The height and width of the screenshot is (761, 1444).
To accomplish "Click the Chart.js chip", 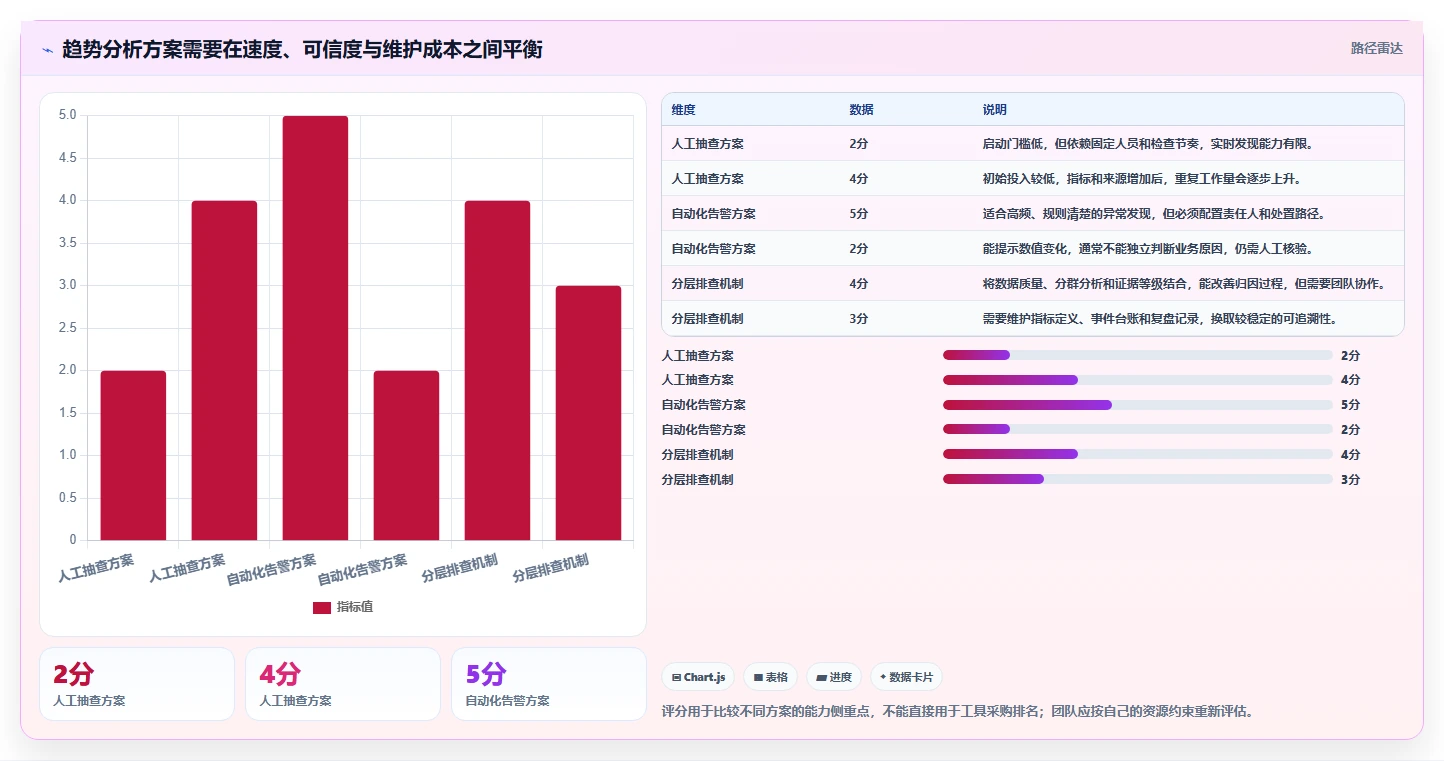I will [698, 677].
